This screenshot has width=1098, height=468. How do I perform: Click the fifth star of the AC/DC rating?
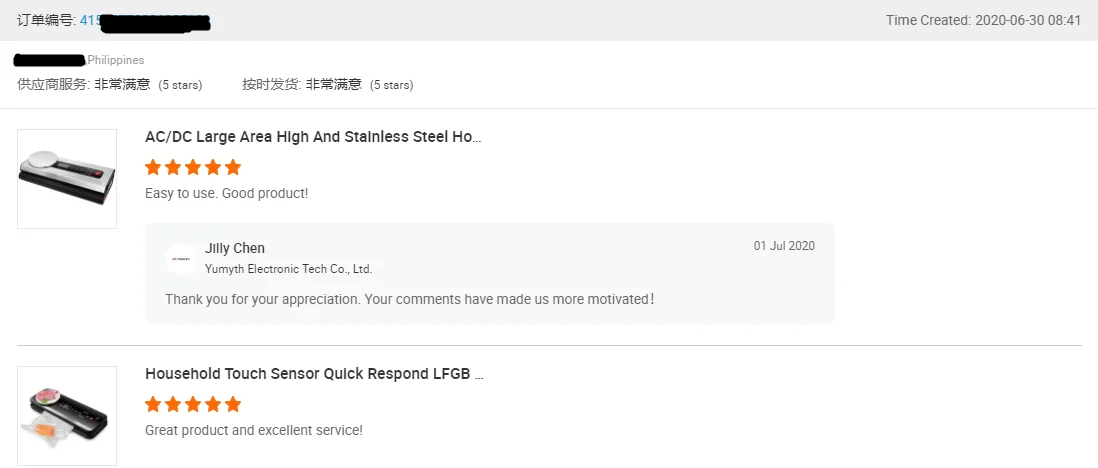coord(233,167)
